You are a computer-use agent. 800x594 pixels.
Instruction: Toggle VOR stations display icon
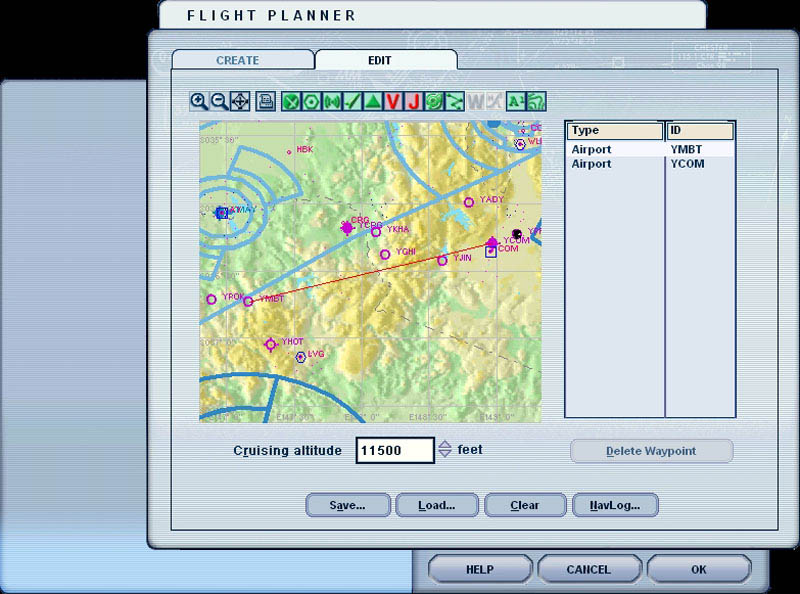[311, 102]
